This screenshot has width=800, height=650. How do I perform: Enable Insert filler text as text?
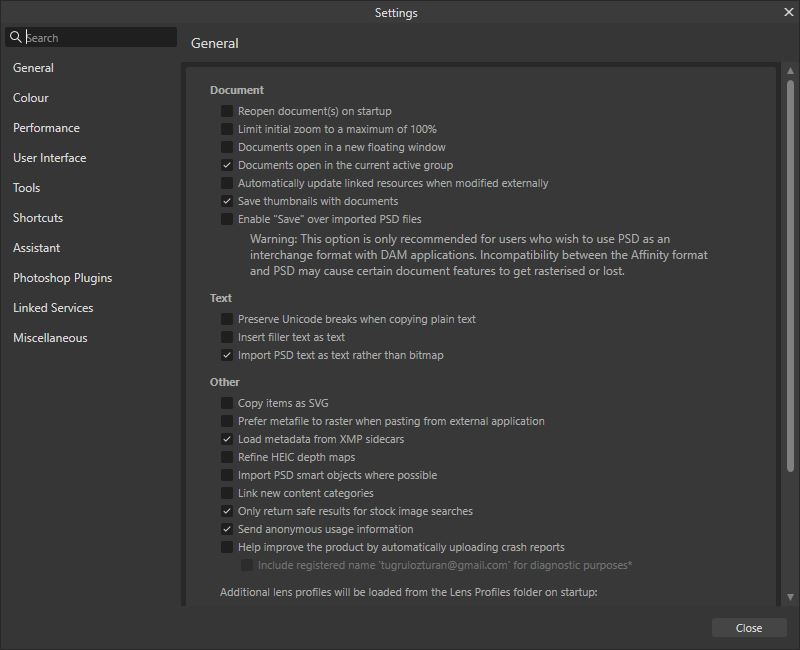[227, 337]
